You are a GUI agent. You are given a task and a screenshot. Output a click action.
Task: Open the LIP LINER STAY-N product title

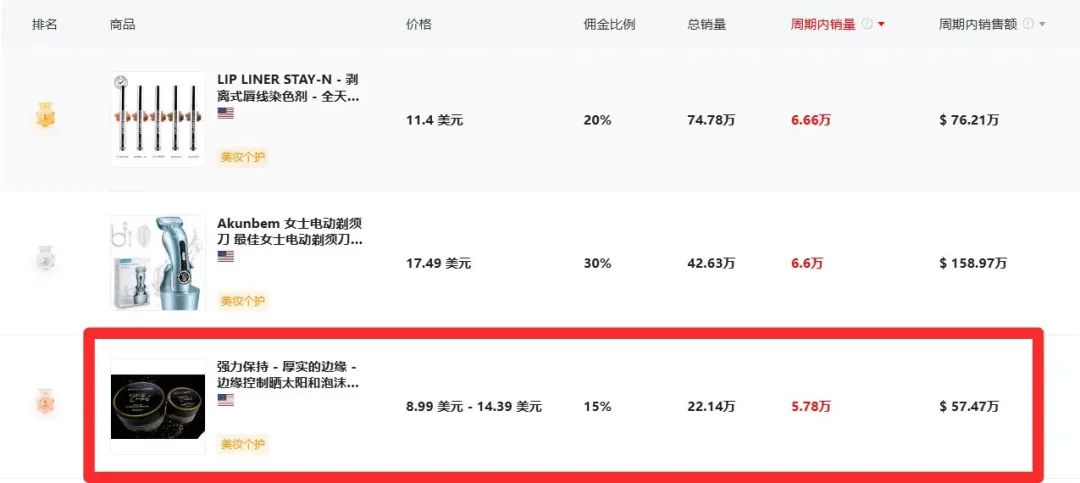pos(288,88)
